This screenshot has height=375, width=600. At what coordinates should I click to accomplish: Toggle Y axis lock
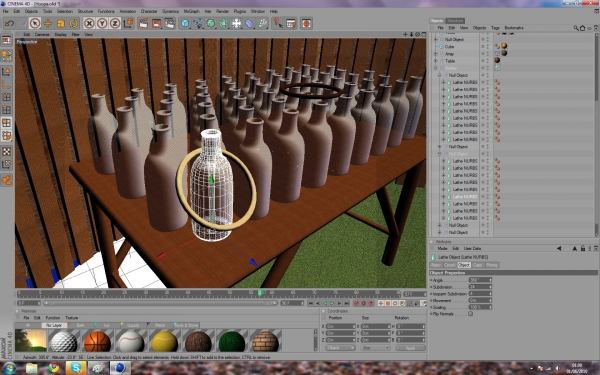pos(102,23)
